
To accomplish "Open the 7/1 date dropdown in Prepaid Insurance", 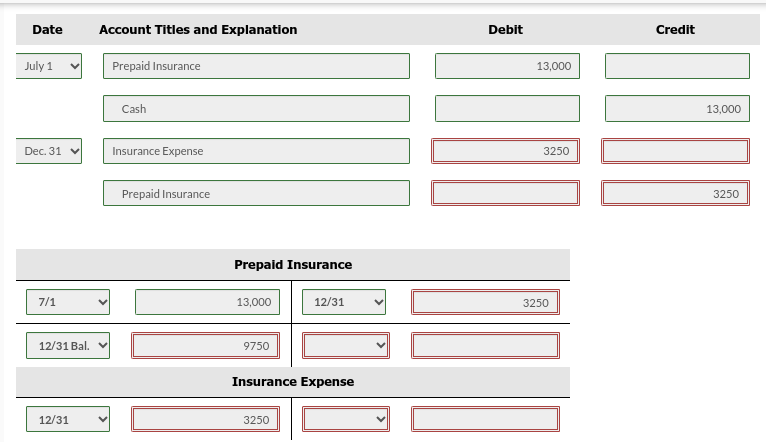I will coord(68,302).
